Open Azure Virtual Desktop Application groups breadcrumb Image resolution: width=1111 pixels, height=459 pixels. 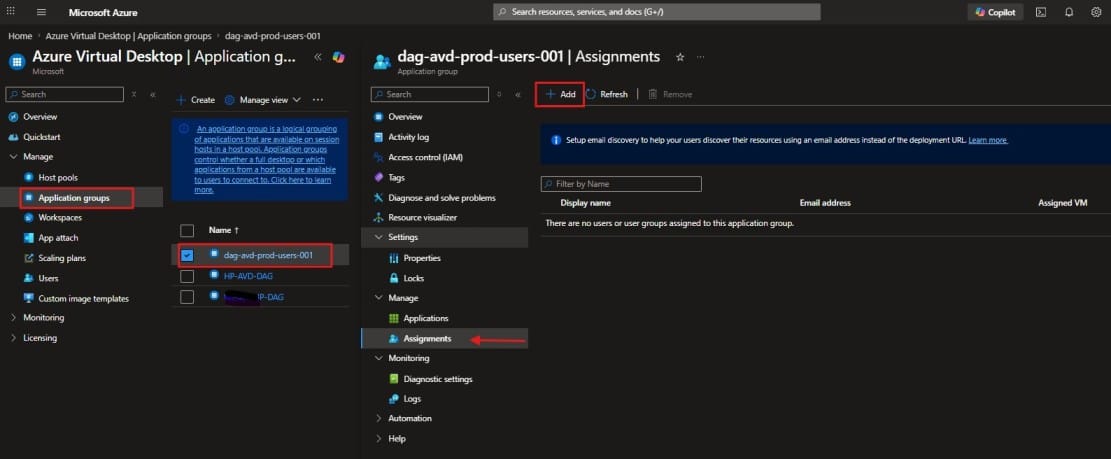coord(128,35)
